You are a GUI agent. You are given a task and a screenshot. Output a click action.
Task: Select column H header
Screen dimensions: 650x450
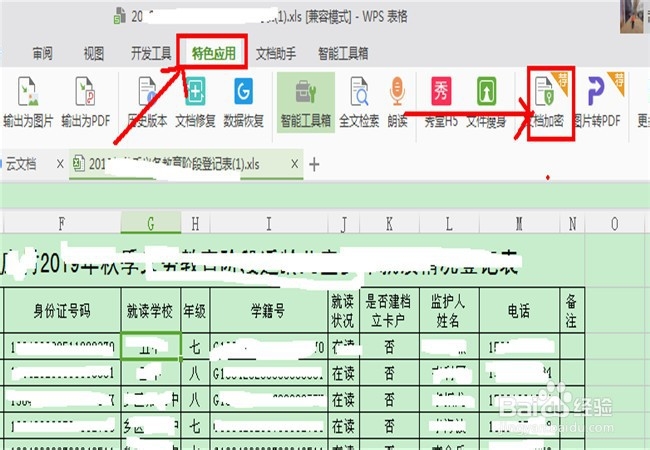coord(195,224)
